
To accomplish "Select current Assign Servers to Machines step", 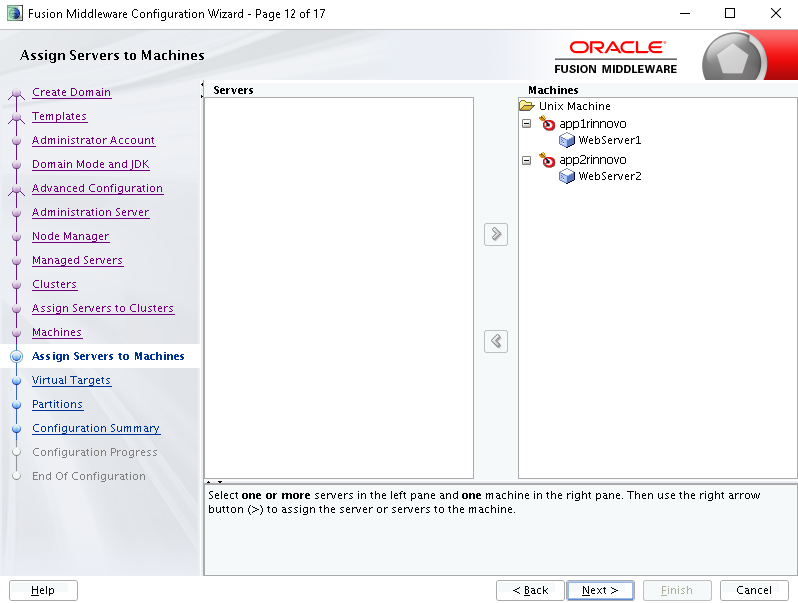I will 108,356.
